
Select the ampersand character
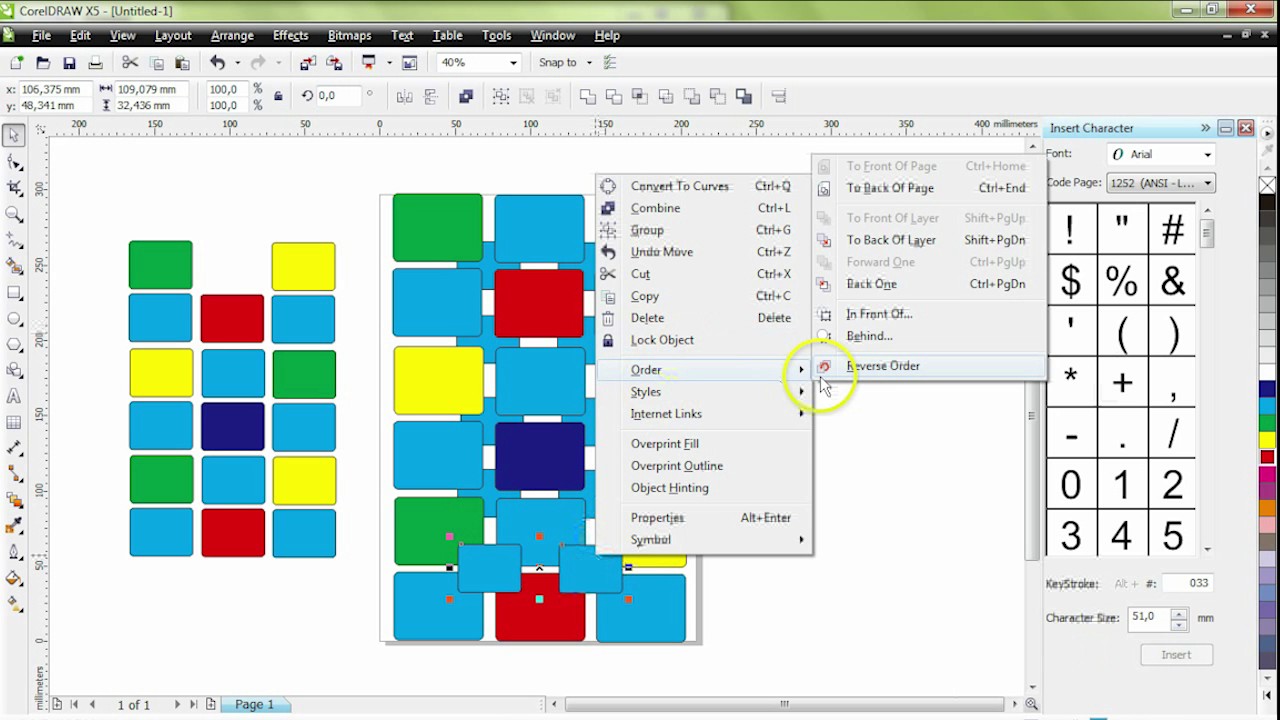click(1173, 281)
